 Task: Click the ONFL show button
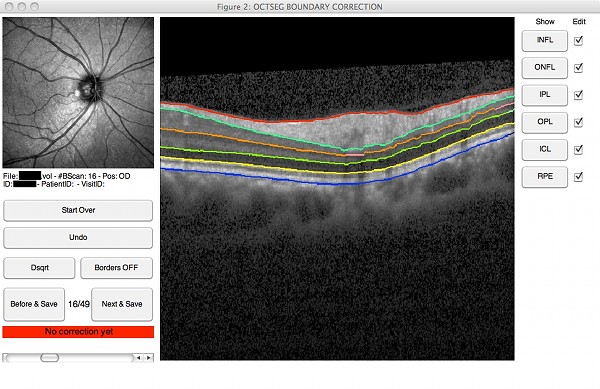pyautogui.click(x=545, y=68)
